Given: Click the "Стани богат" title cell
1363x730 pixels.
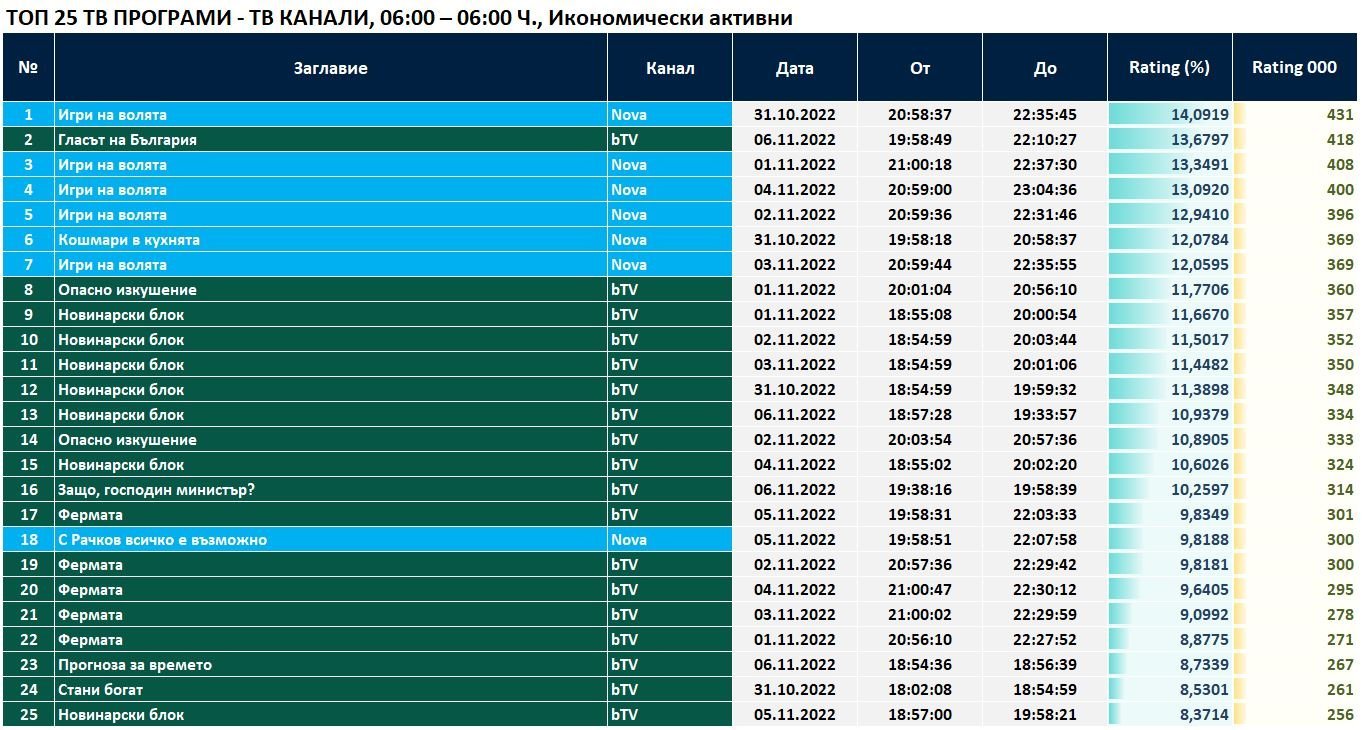Looking at the screenshot, I should 100,690.
